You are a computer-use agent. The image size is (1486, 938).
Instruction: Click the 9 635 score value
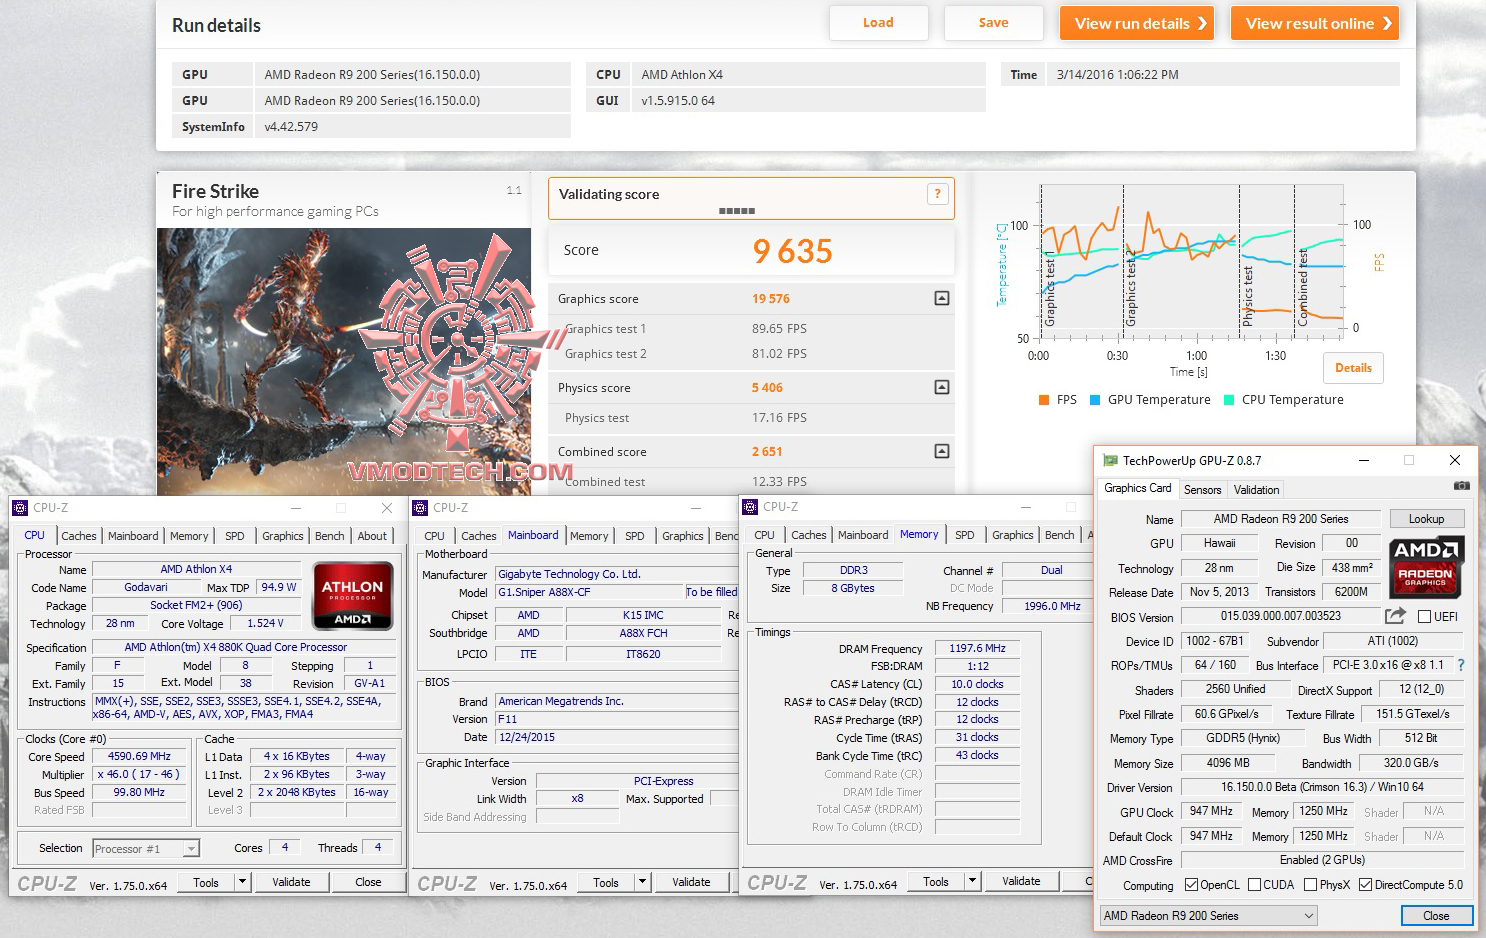point(792,251)
